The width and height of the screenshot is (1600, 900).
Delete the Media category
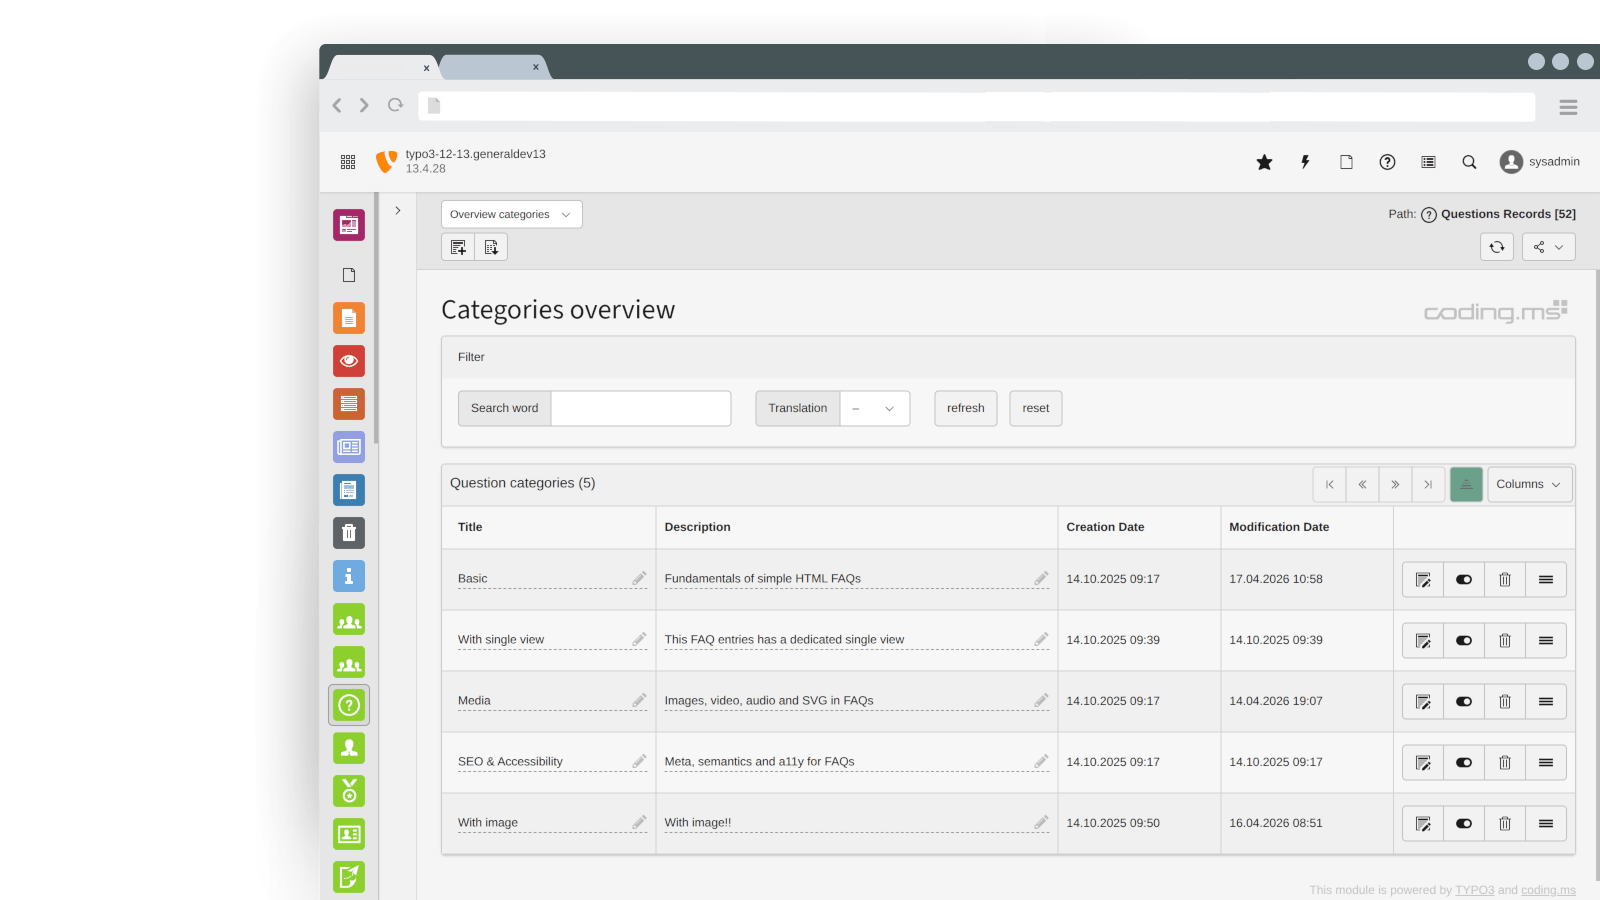pos(1504,702)
